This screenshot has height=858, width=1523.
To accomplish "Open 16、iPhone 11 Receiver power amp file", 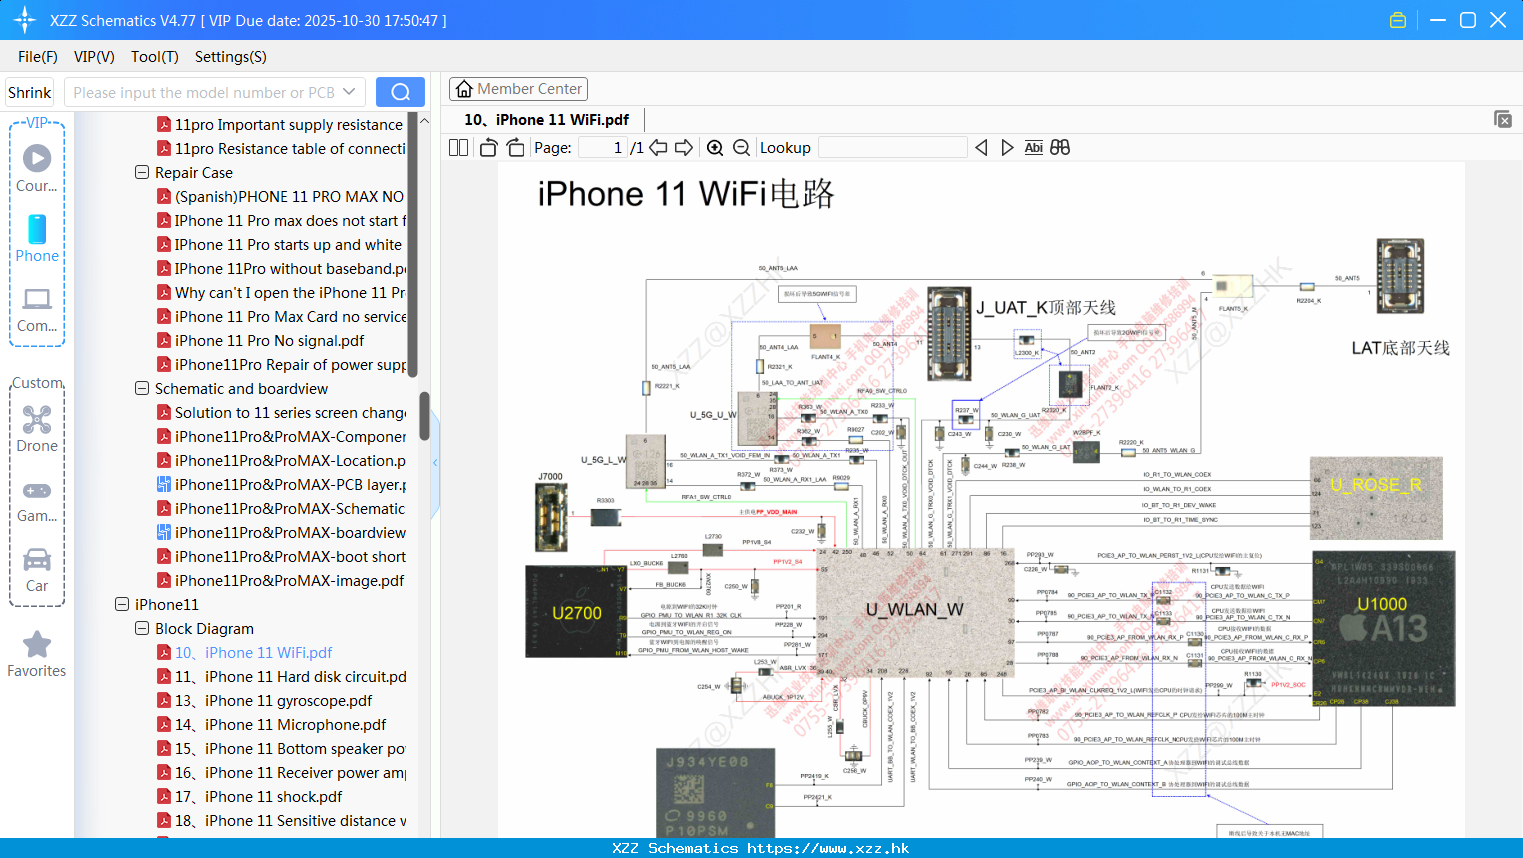I will pos(281,773).
